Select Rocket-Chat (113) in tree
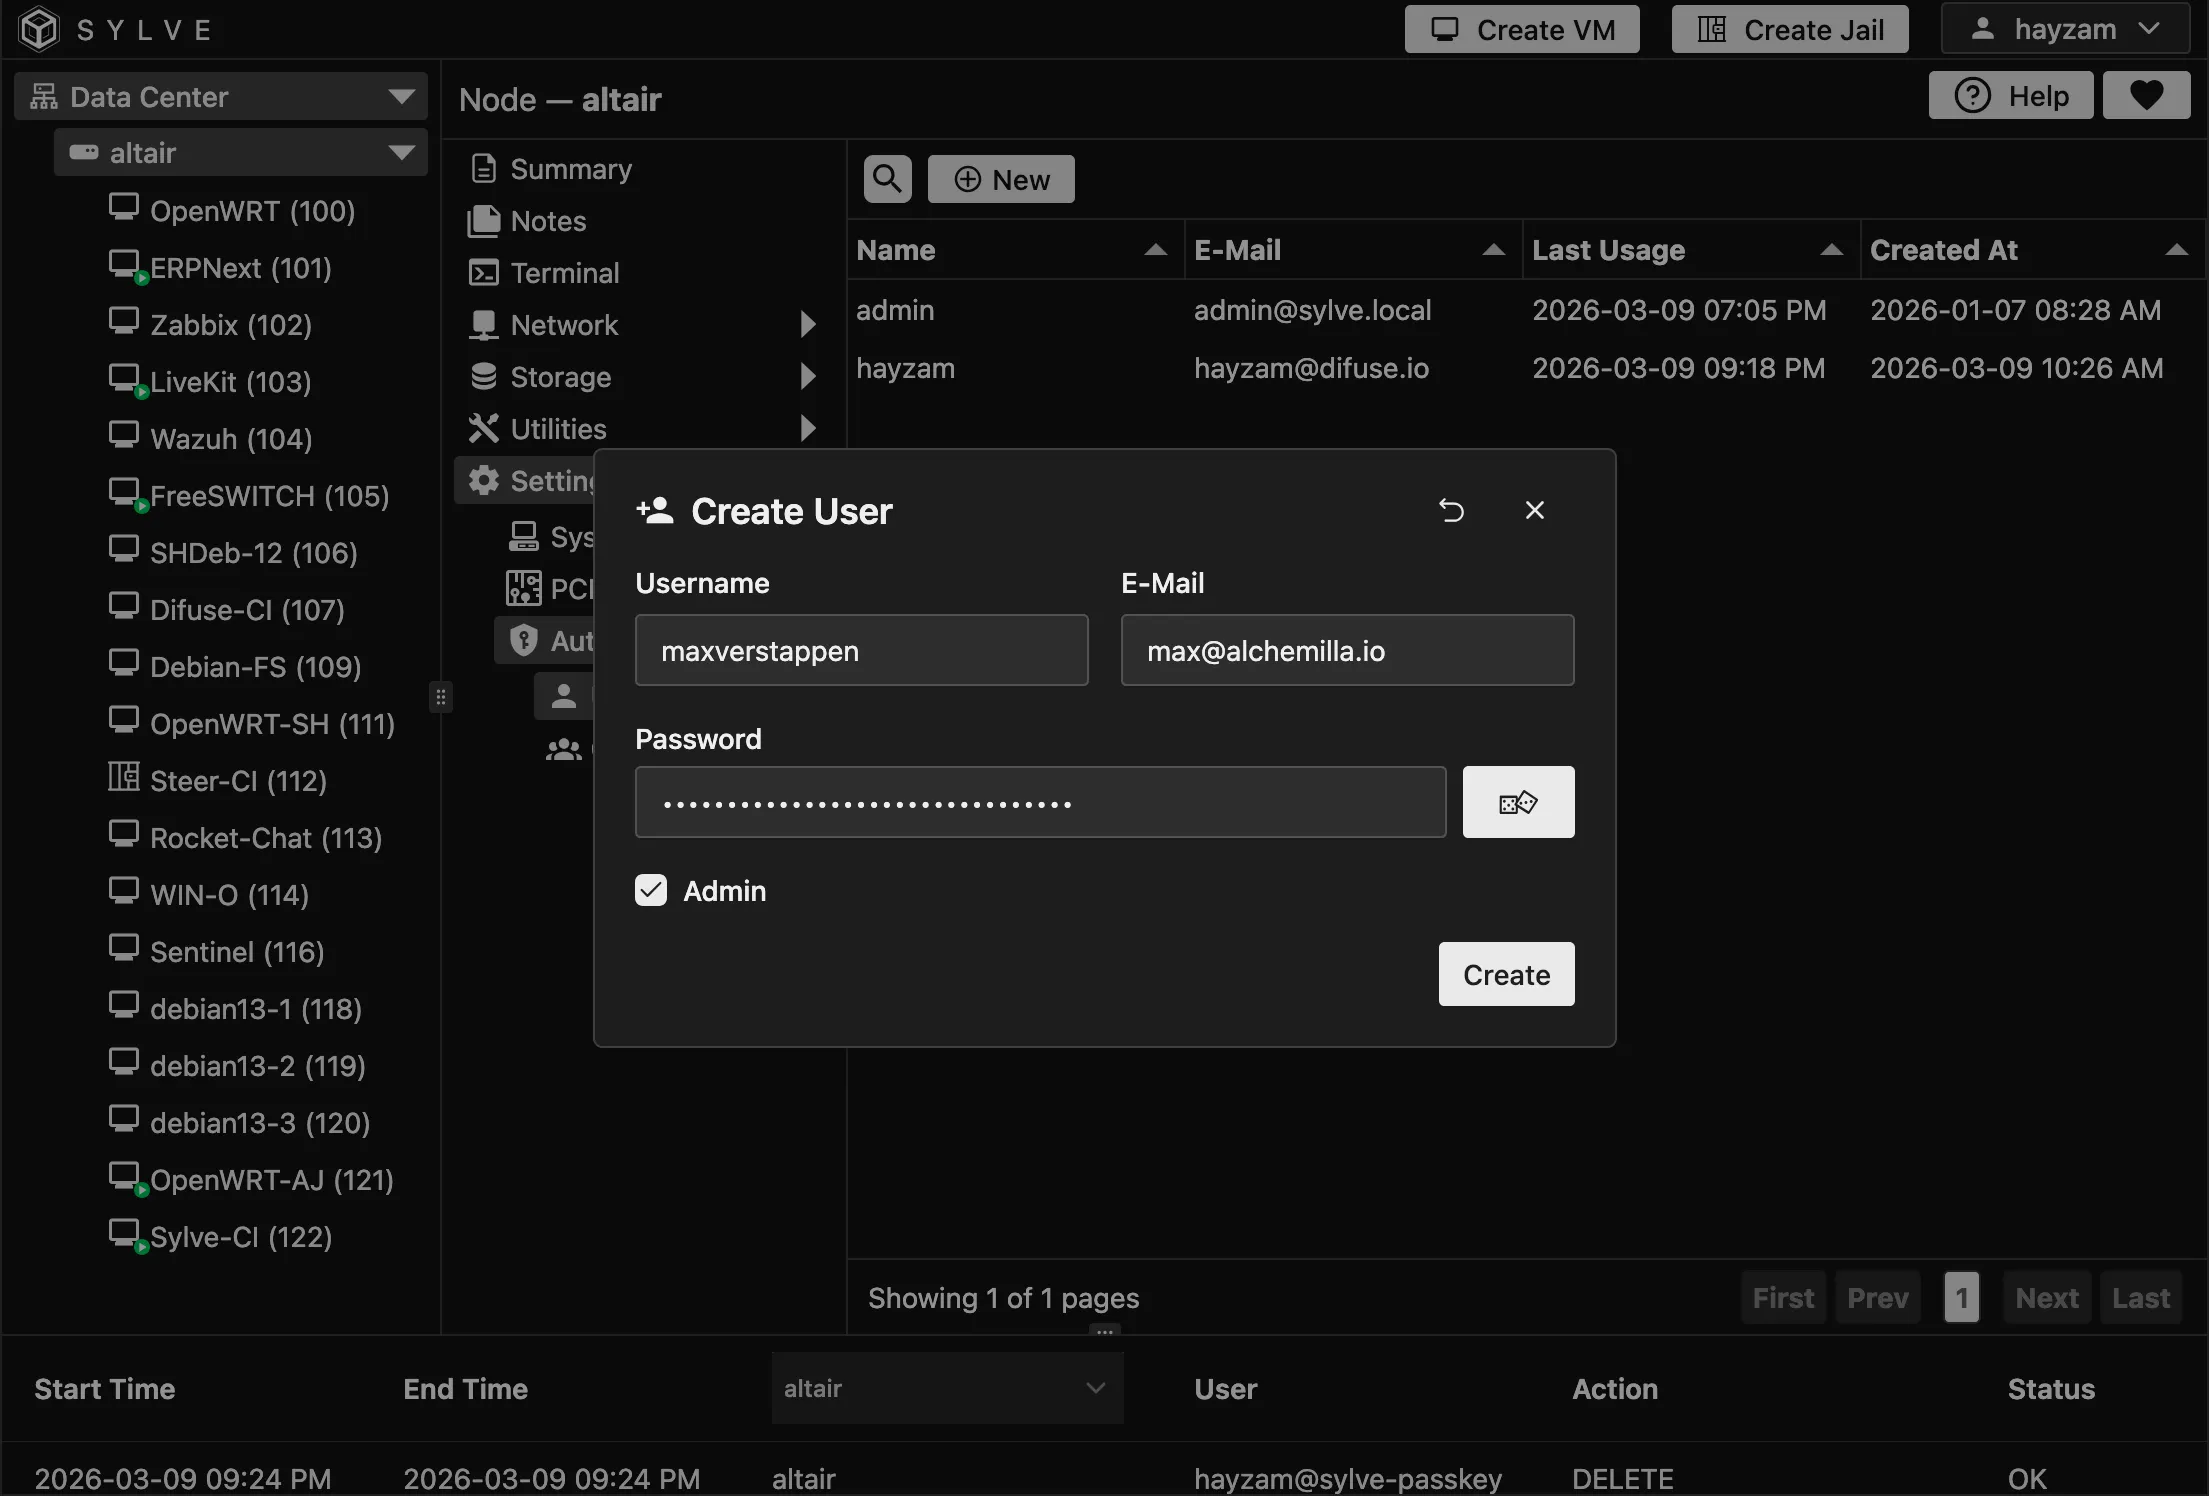Screen dimensions: 2210x1496 coord(266,837)
